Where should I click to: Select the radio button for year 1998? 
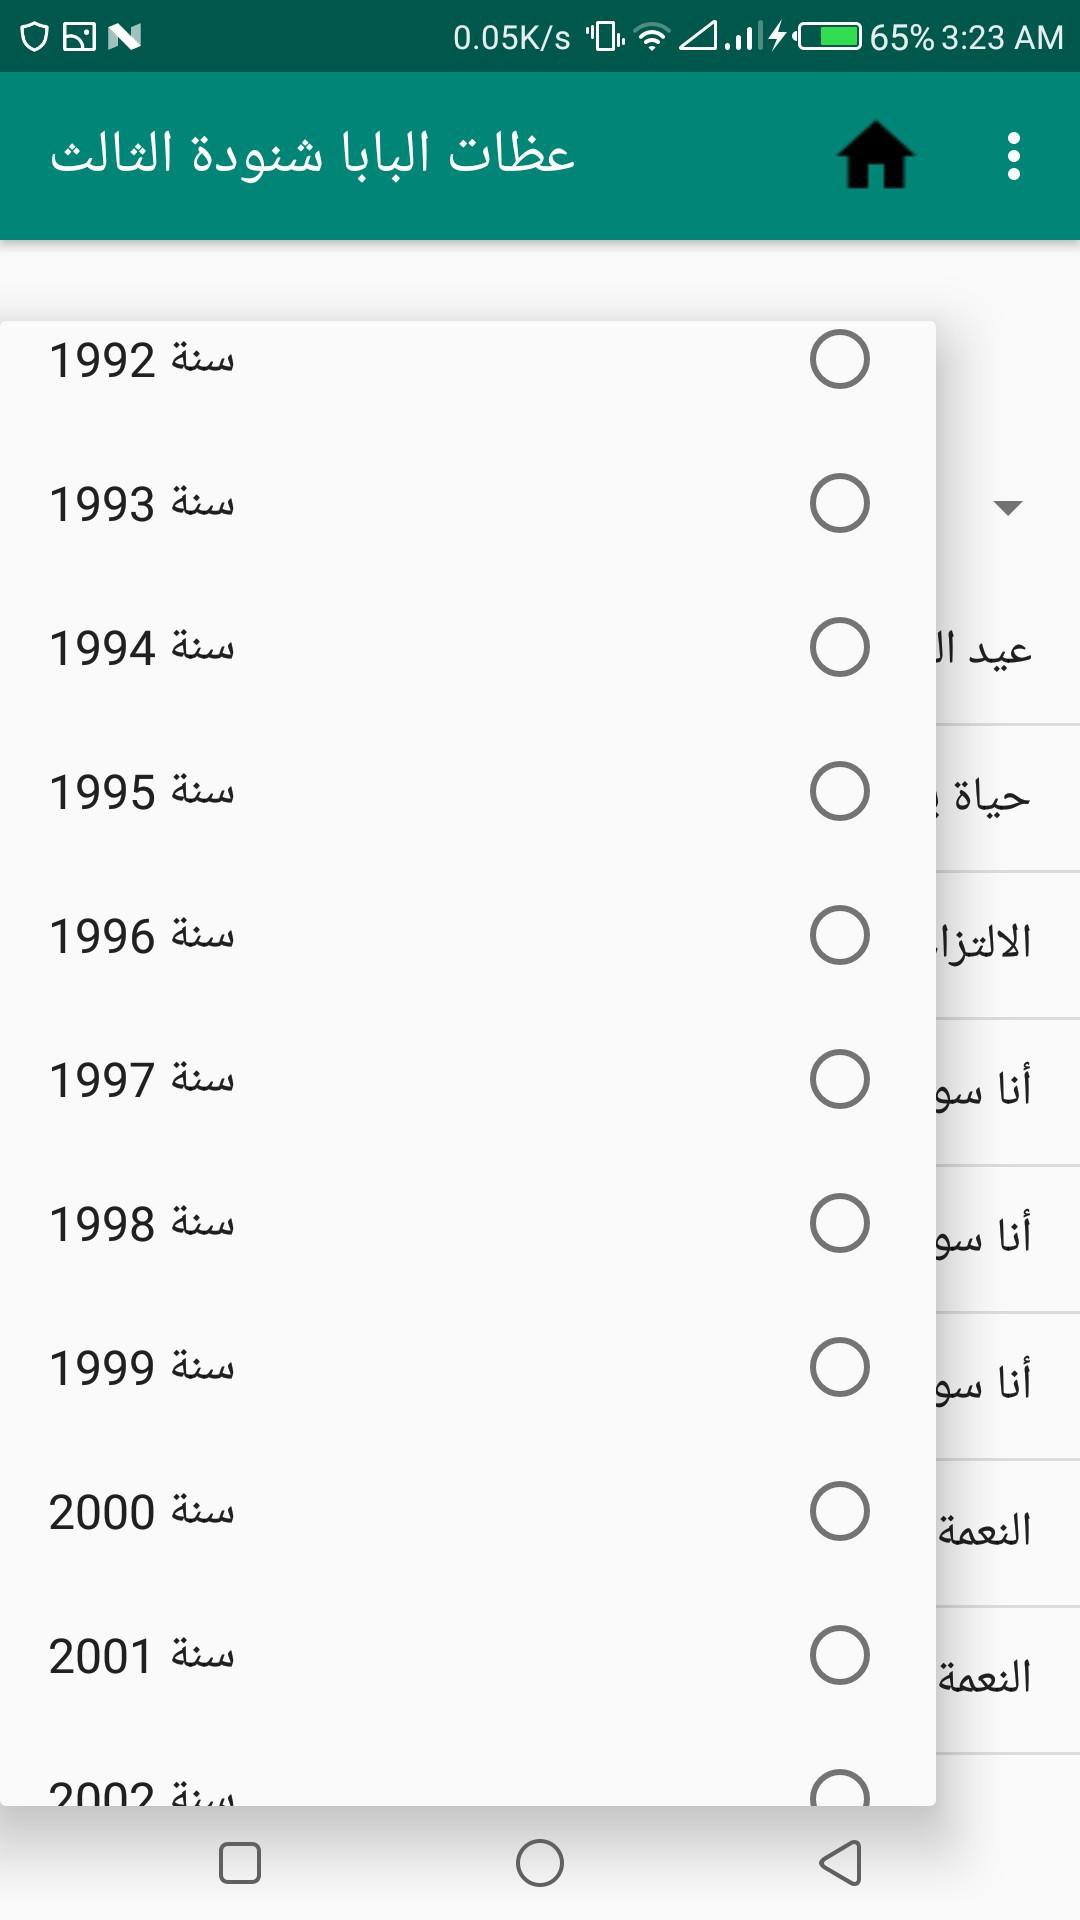pyautogui.click(x=839, y=1223)
